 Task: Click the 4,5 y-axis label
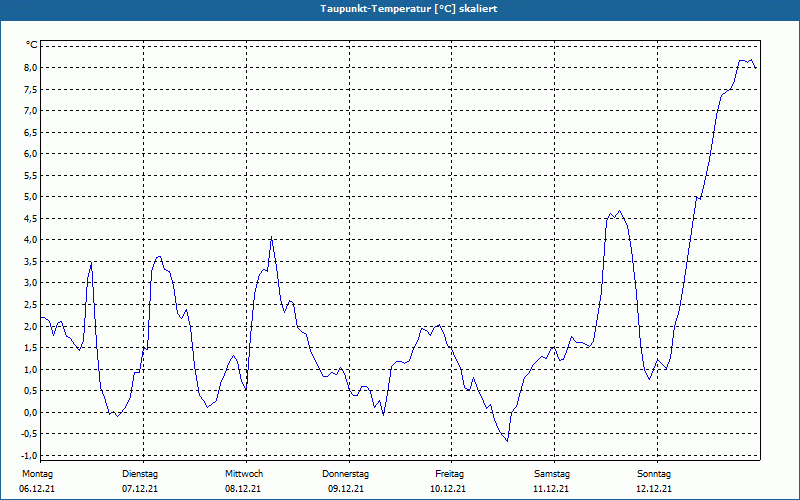click(x=31, y=218)
